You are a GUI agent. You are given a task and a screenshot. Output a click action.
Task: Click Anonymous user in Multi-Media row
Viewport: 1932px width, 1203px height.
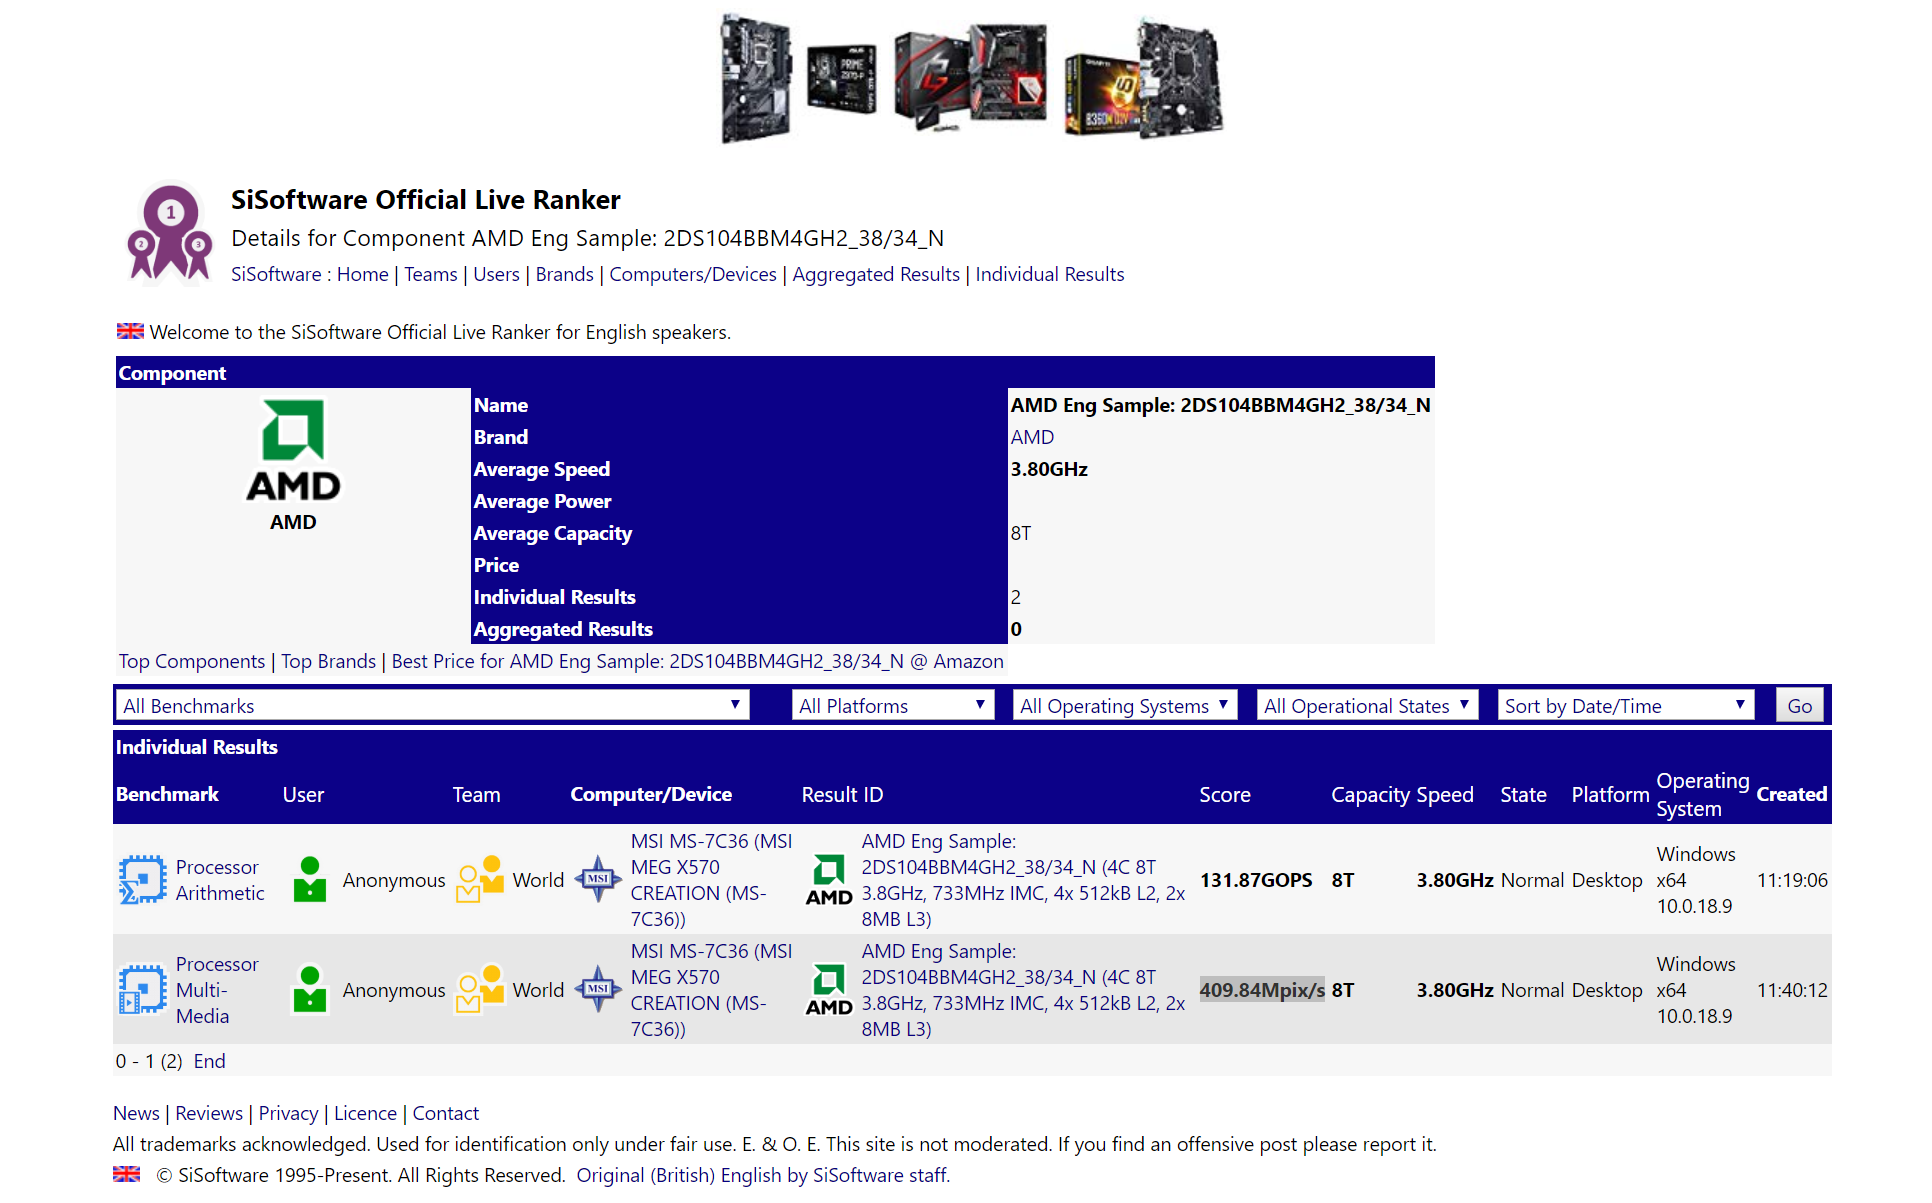coord(394,990)
